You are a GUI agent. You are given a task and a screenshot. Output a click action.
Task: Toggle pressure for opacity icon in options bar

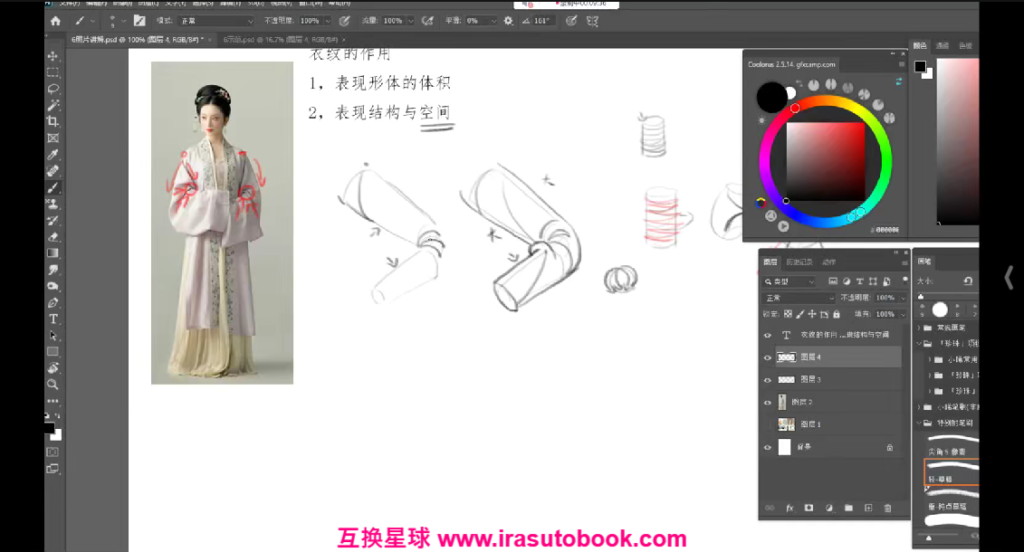click(344, 21)
